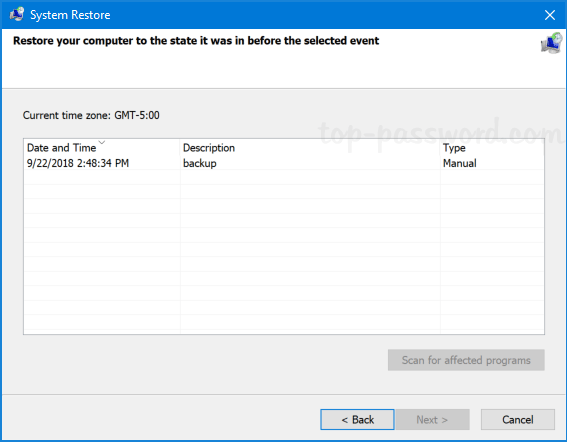Close the System Restore dialog
The width and height of the screenshot is (567, 442).
coord(550,15)
